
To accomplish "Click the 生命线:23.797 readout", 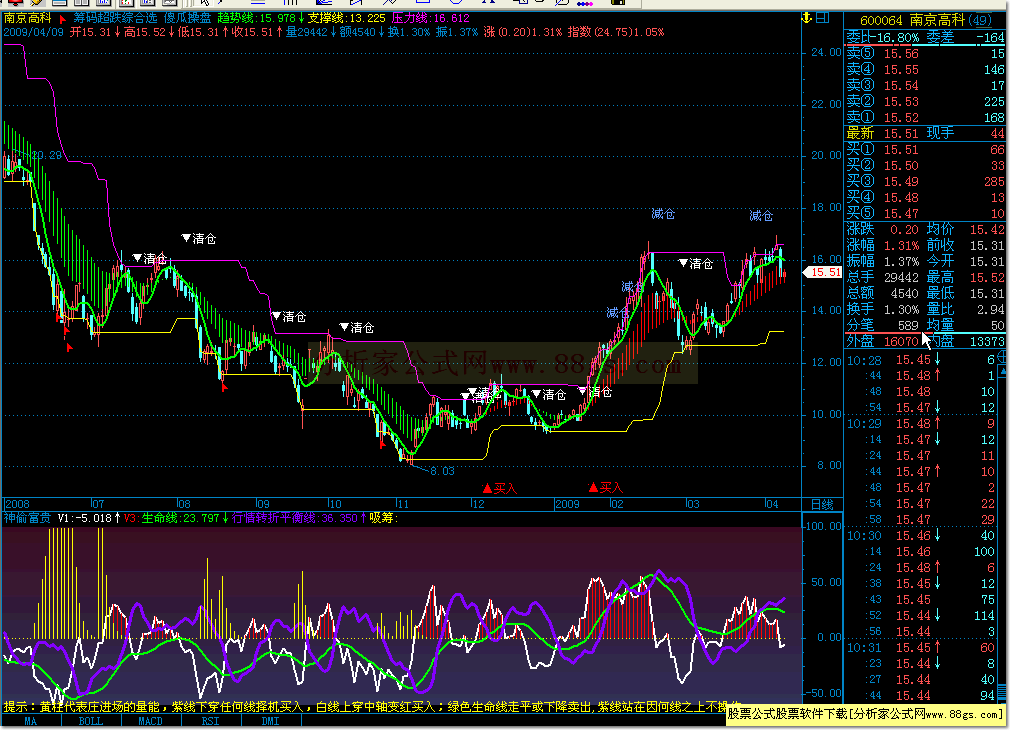I will 180,518.
